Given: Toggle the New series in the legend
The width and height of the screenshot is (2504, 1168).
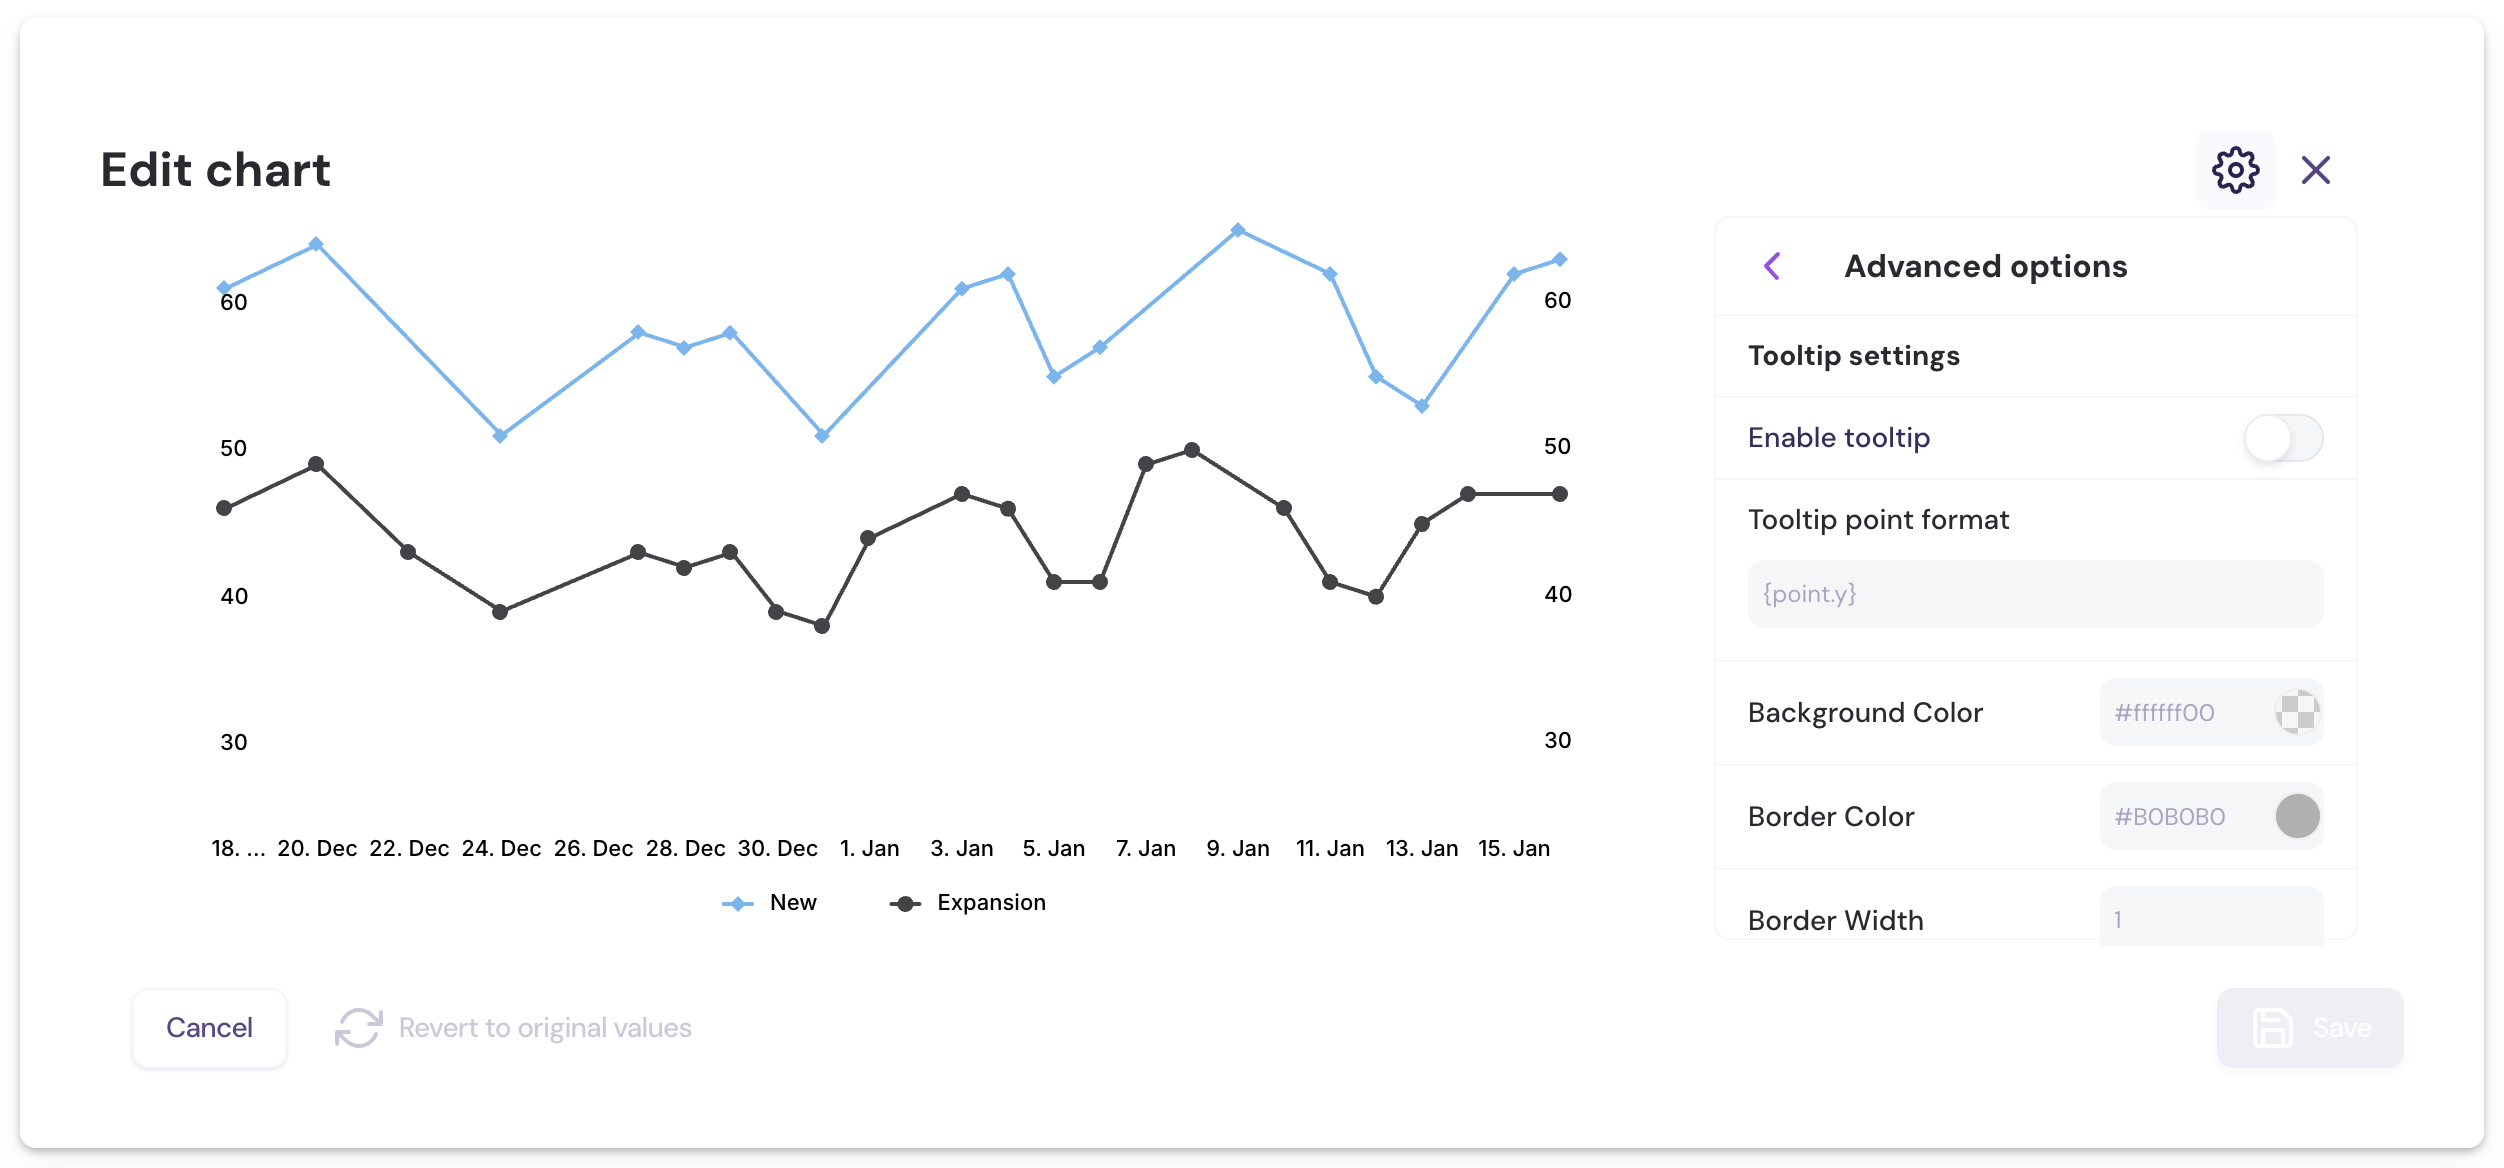Looking at the screenshot, I should click(x=771, y=902).
